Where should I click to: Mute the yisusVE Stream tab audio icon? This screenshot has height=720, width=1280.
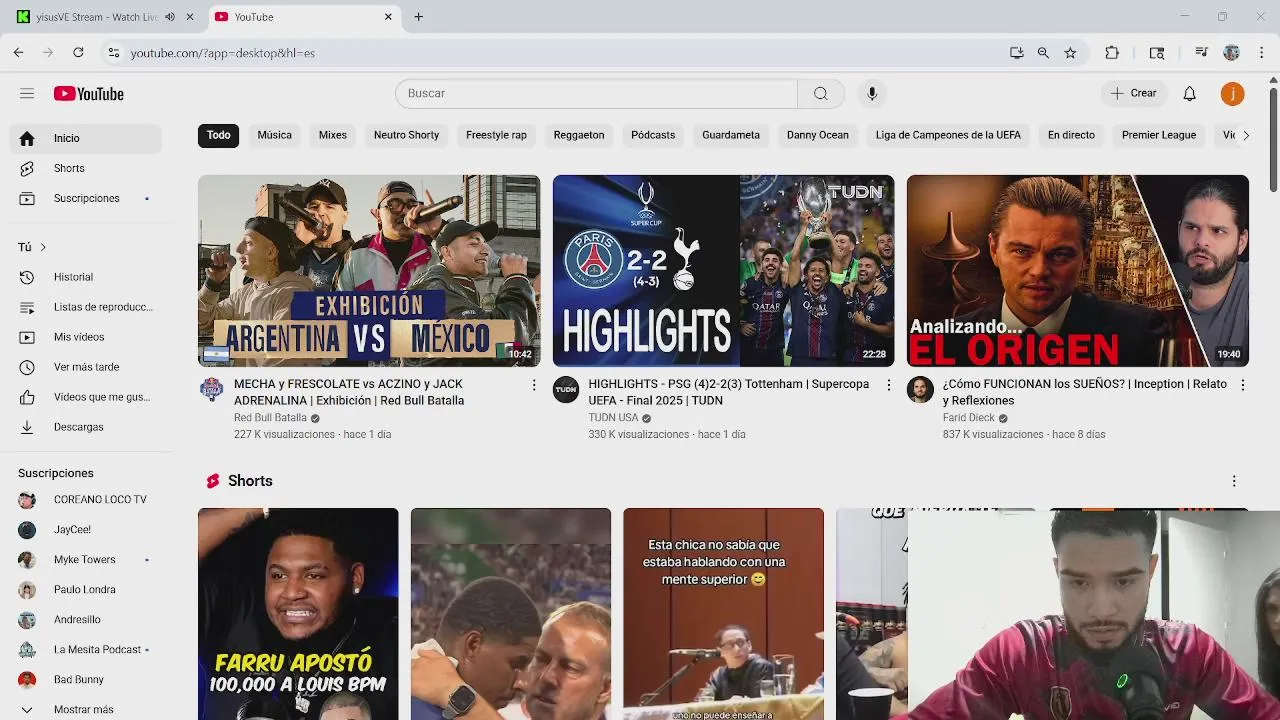point(169,17)
